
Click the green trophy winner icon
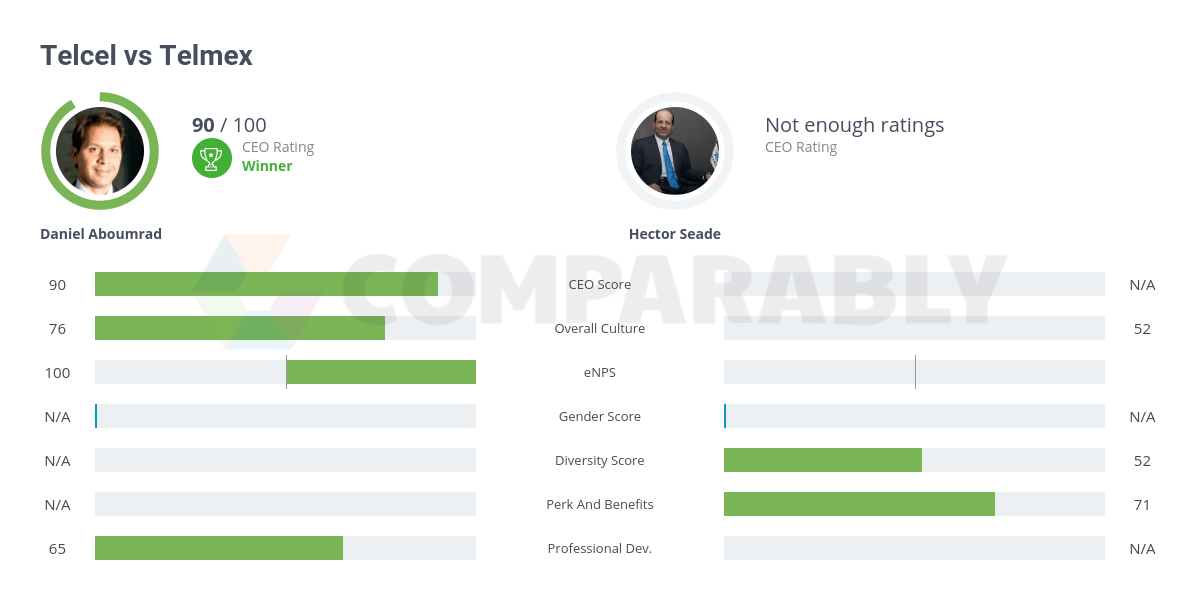click(x=211, y=157)
